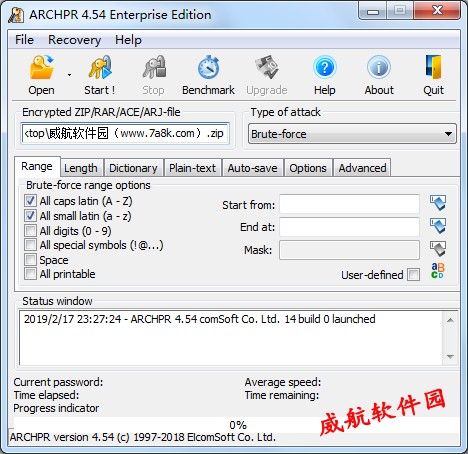Click the Quit door icon
The image size is (468, 454).
434,68
